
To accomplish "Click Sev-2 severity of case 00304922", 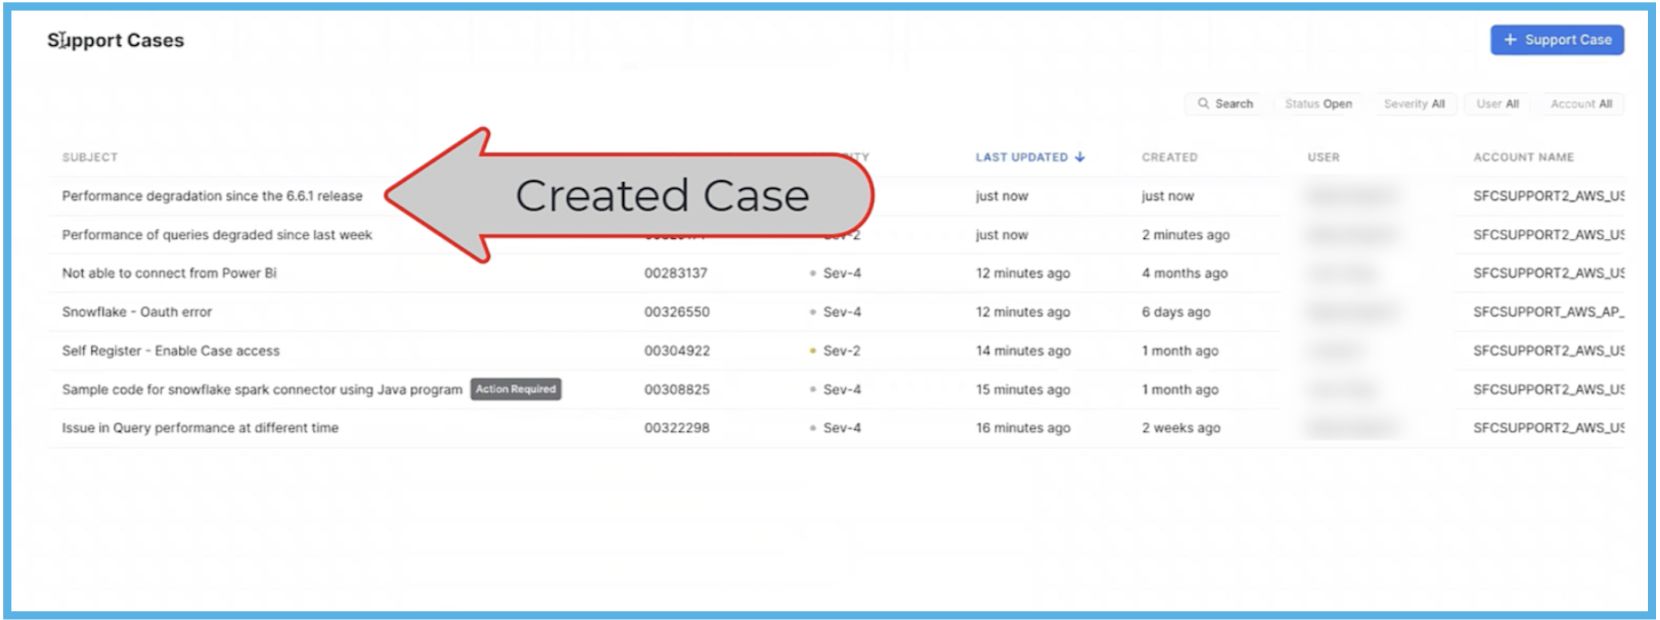I will pyautogui.click(x=842, y=351).
